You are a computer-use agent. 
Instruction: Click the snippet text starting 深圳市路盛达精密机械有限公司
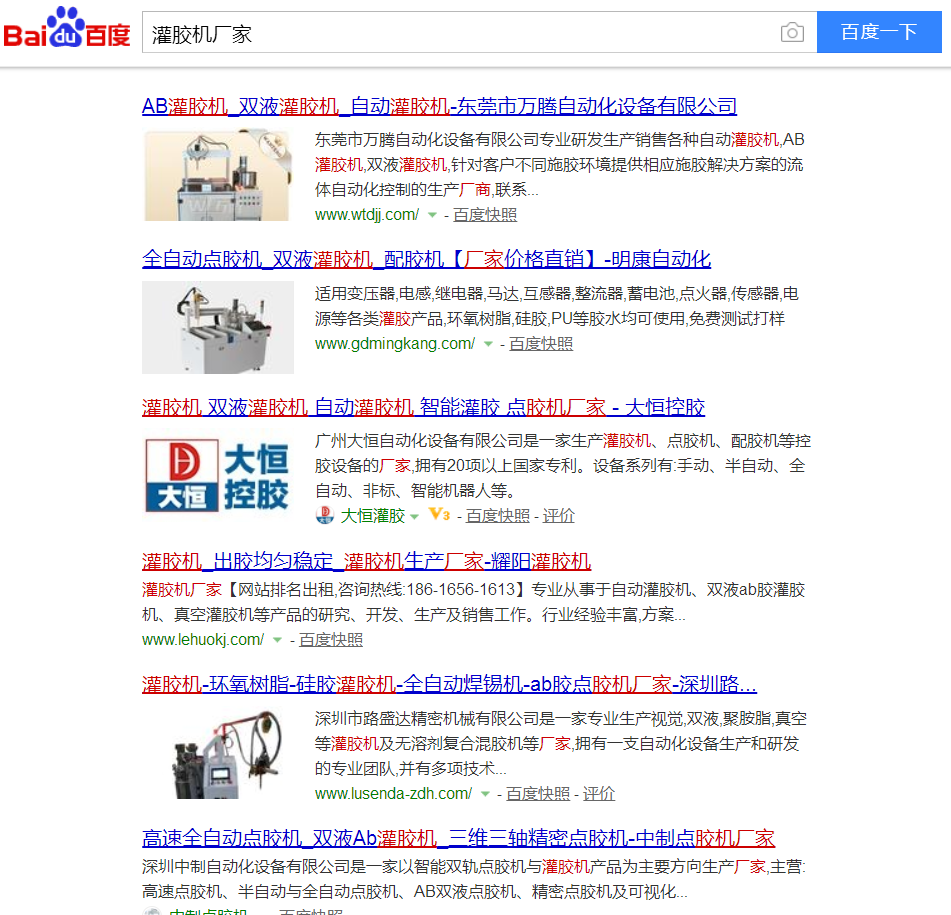pyautogui.click(x=561, y=744)
